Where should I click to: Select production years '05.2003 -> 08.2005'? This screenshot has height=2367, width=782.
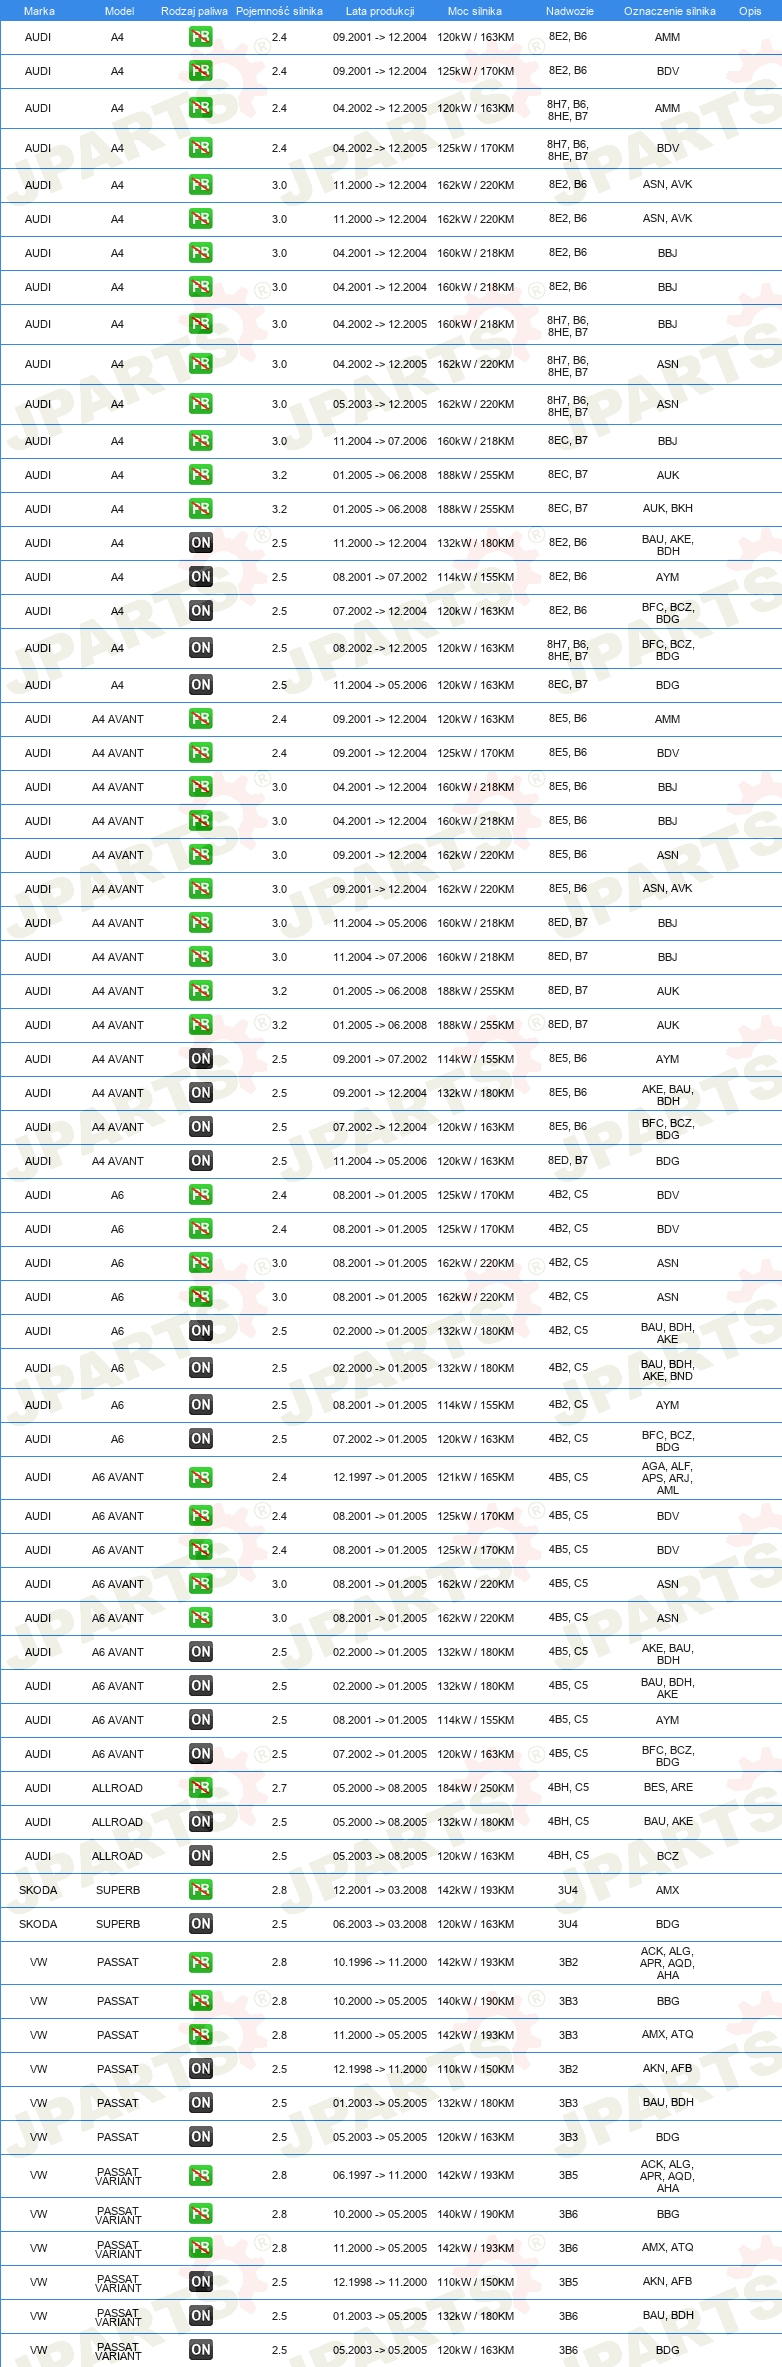(380, 1856)
